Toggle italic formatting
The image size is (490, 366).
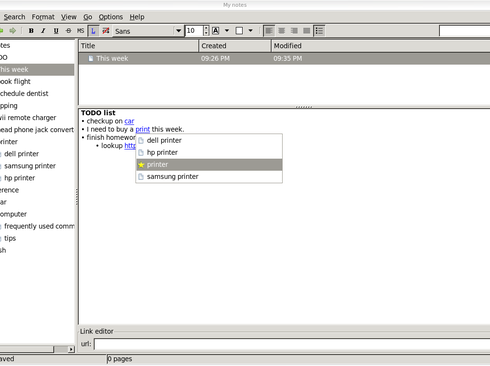[x=43, y=31]
